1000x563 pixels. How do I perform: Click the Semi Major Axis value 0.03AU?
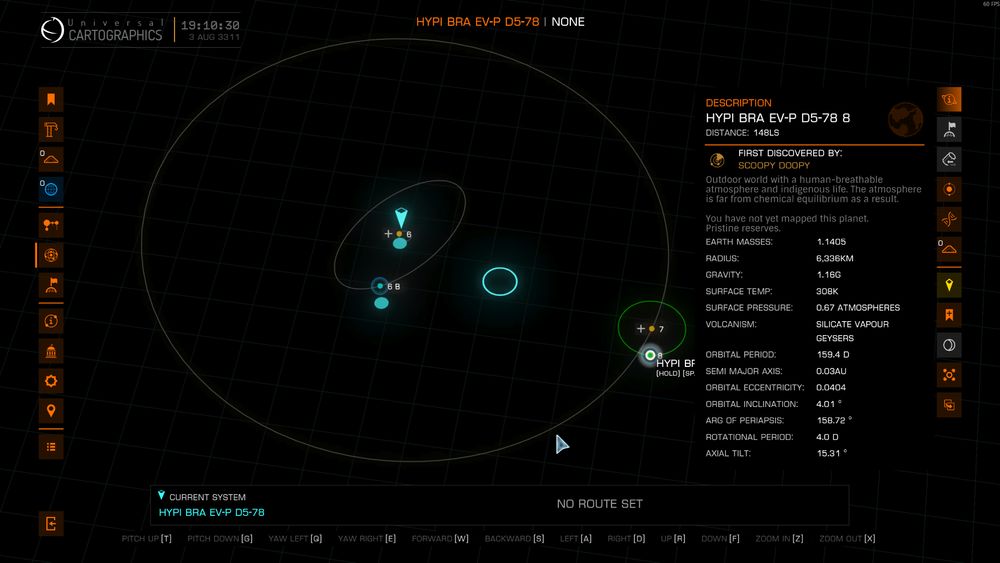(832, 371)
